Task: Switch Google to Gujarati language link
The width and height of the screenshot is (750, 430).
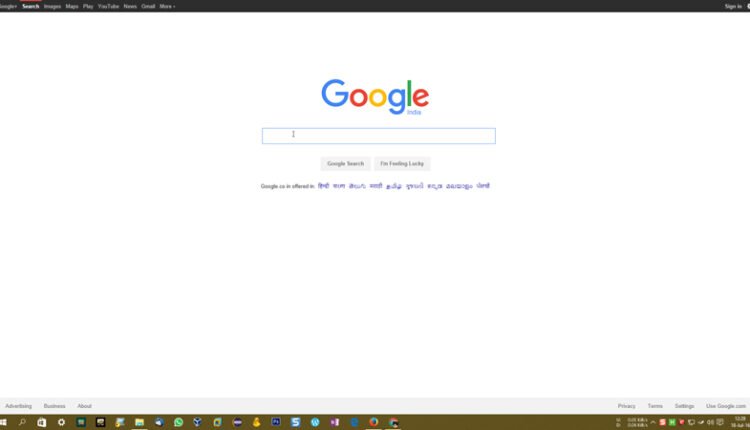Action: (x=415, y=186)
